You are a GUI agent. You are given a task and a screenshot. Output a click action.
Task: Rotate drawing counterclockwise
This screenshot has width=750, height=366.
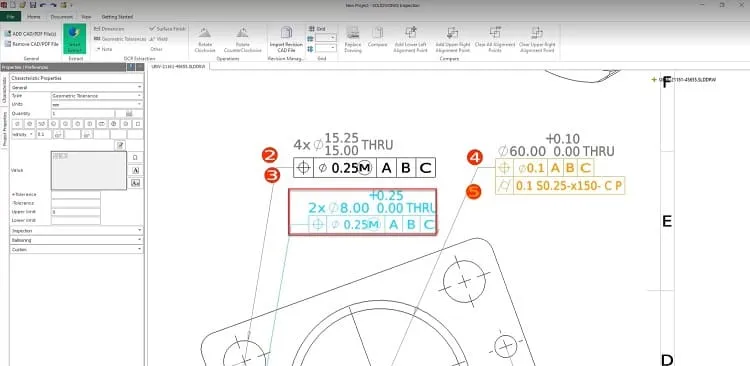click(243, 40)
